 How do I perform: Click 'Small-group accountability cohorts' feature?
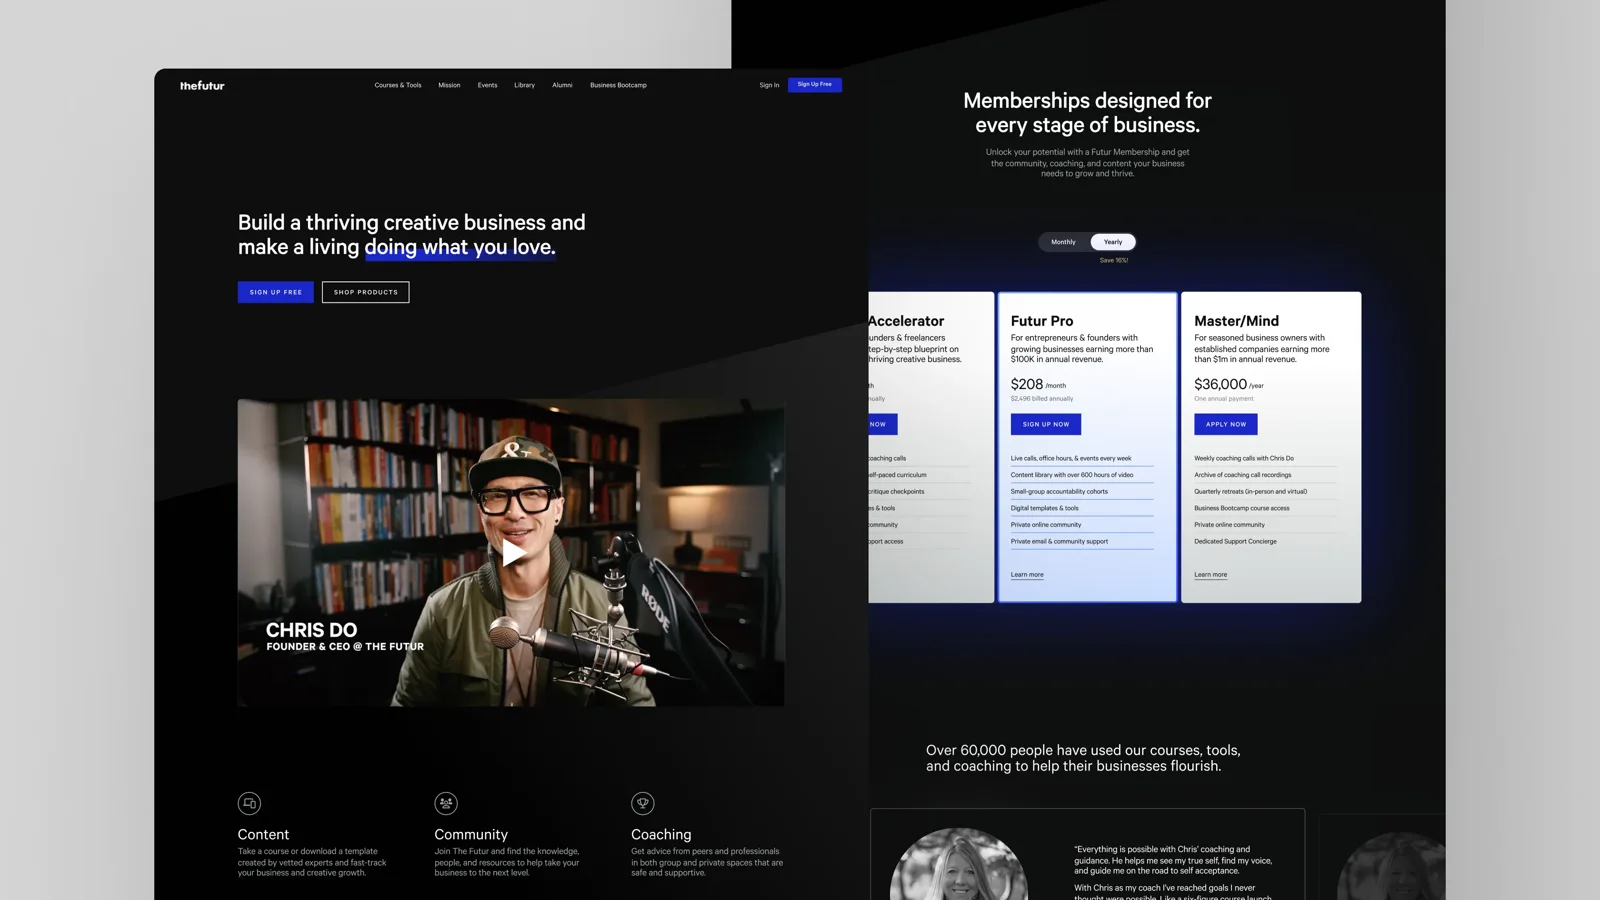tap(1059, 491)
